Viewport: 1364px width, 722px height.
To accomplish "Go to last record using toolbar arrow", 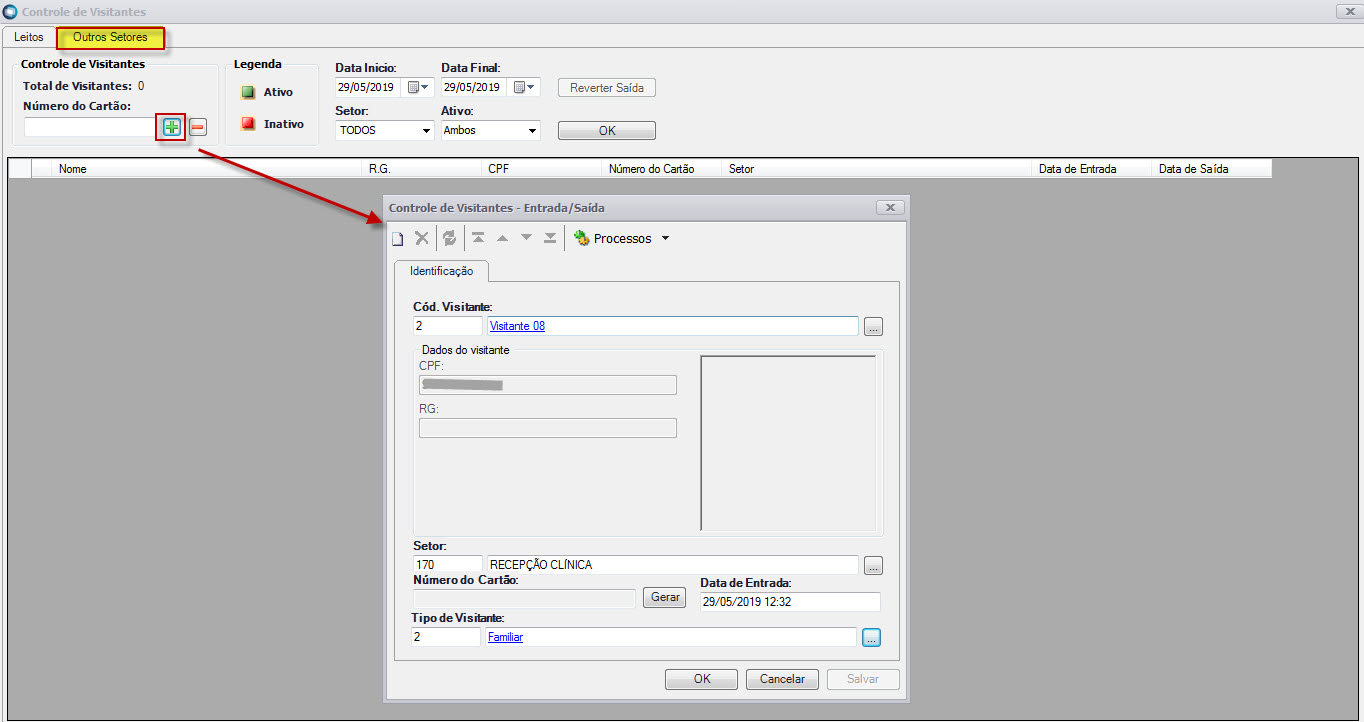I will pyautogui.click(x=550, y=238).
